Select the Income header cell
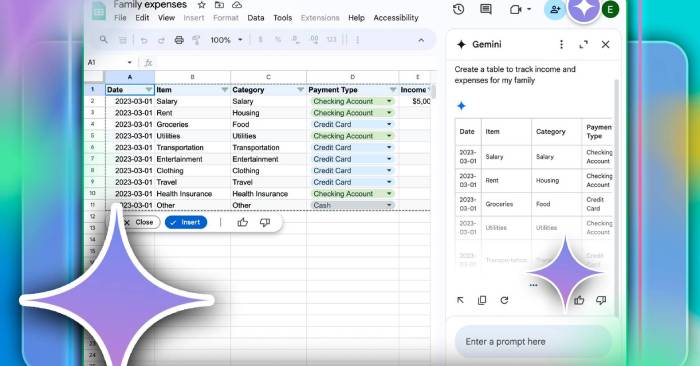The width and height of the screenshot is (700, 366). tap(415, 90)
